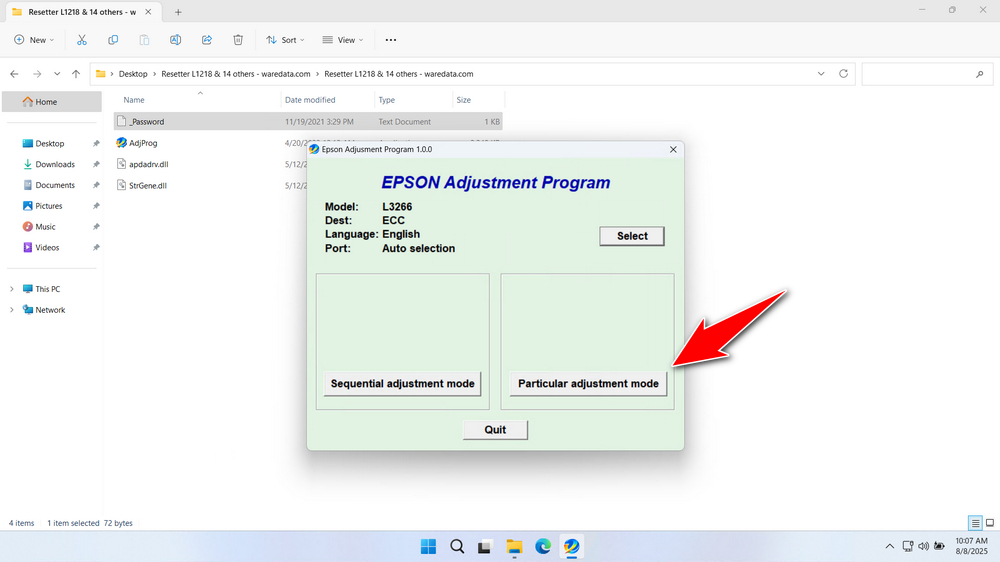1000x562 pixels.
Task: Open Videos in quick access
Action: pyautogui.click(x=47, y=248)
